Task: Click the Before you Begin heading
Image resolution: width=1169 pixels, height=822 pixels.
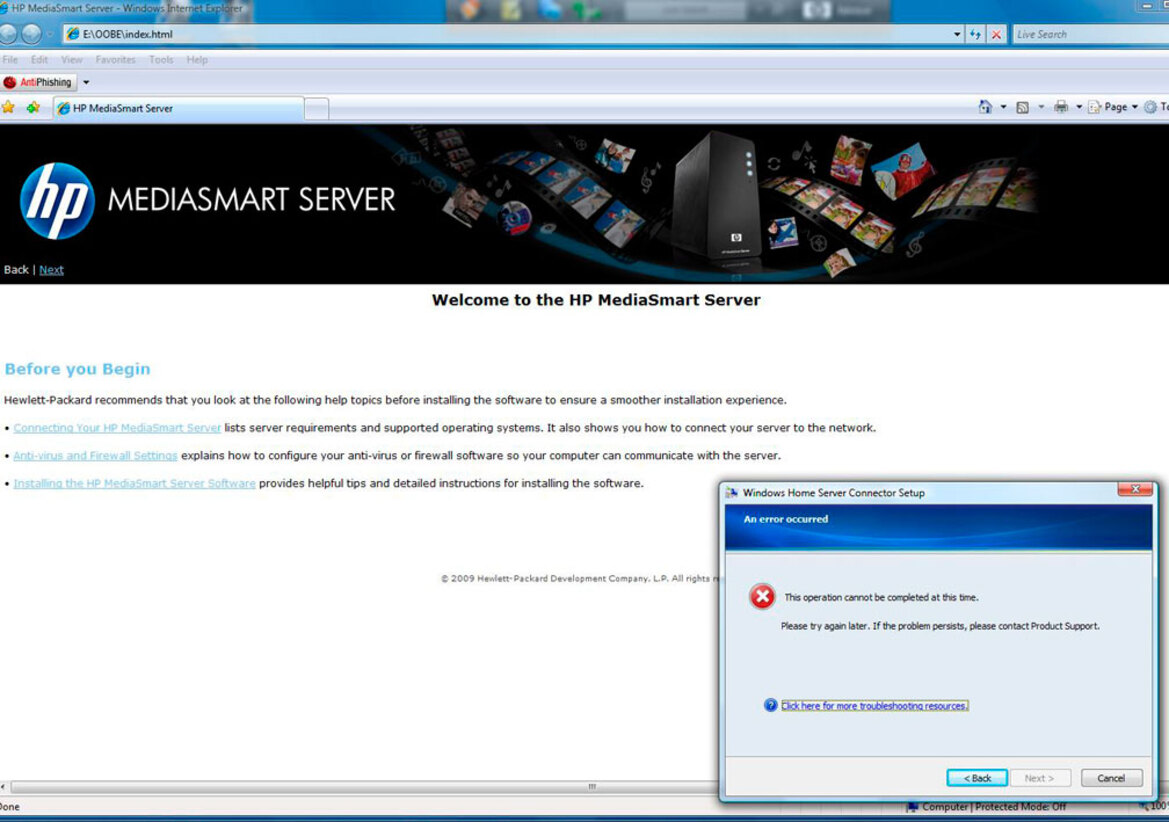Action: pos(78,369)
